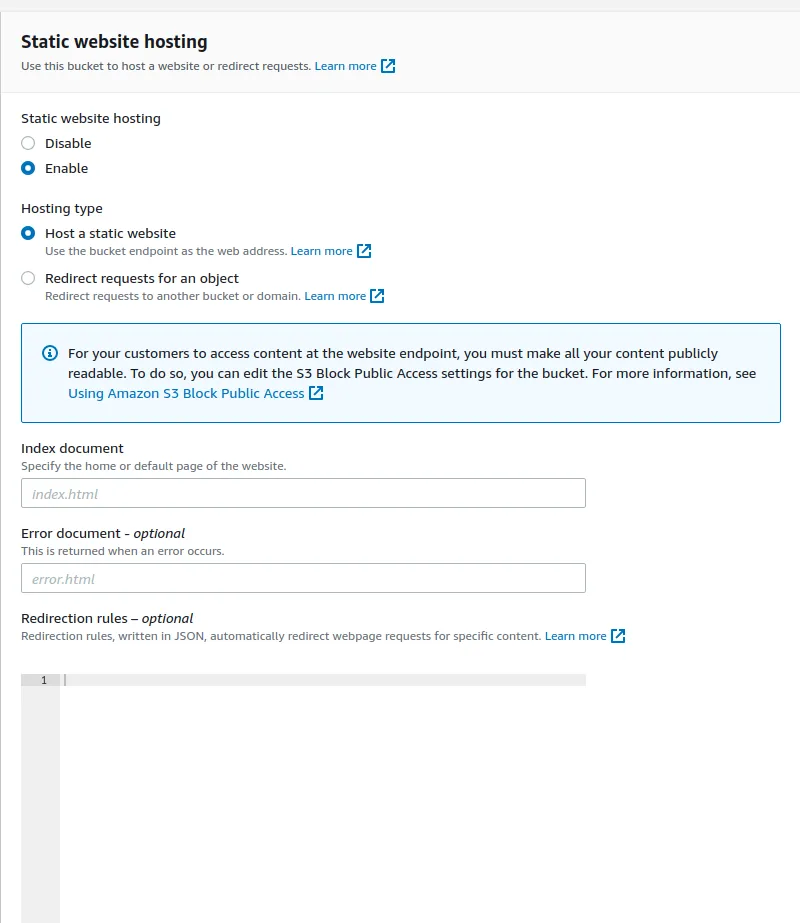800x923 pixels.
Task: Focus the Error document input field
Action: point(303,578)
